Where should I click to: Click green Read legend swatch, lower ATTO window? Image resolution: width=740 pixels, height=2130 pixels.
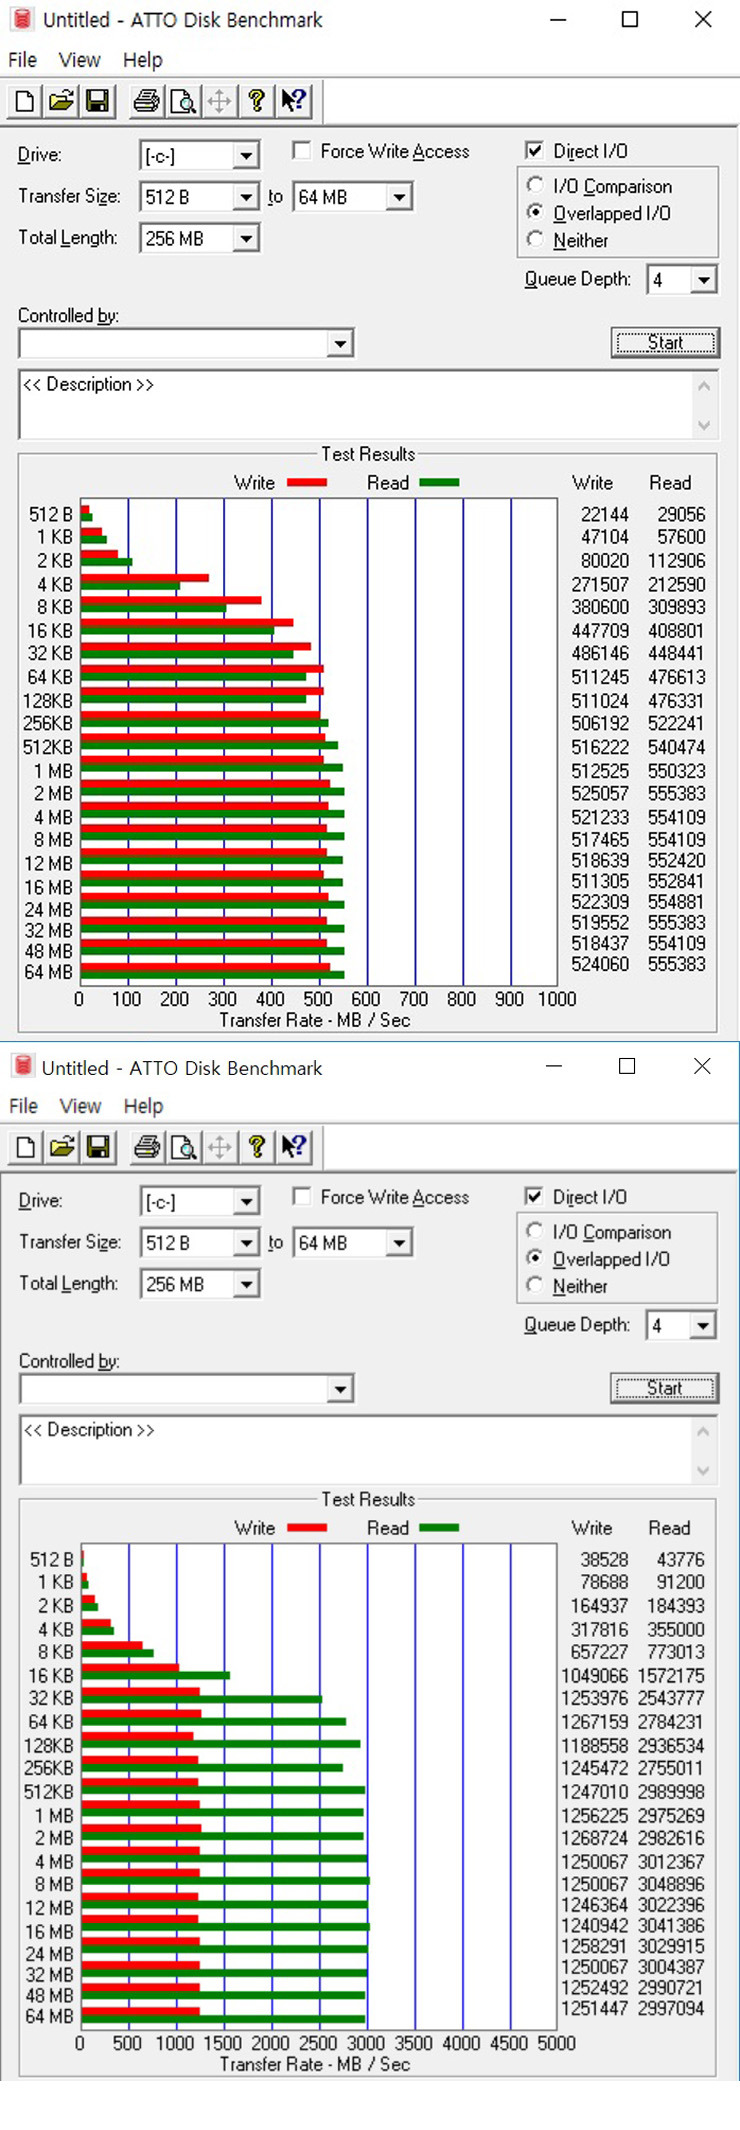(439, 1528)
